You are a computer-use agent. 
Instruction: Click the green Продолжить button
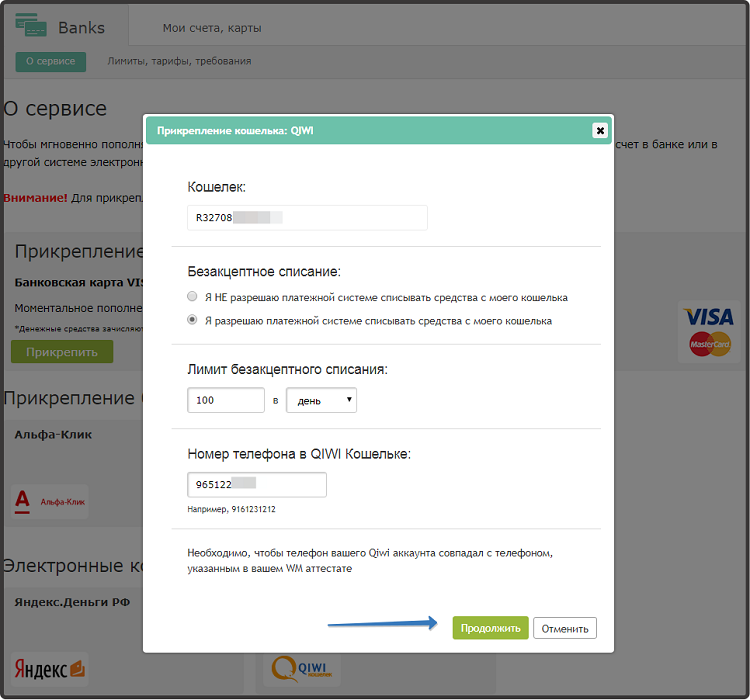pos(490,628)
